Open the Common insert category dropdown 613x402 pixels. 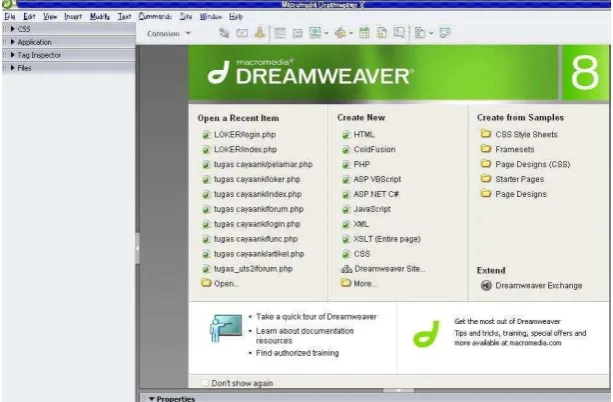(x=169, y=34)
